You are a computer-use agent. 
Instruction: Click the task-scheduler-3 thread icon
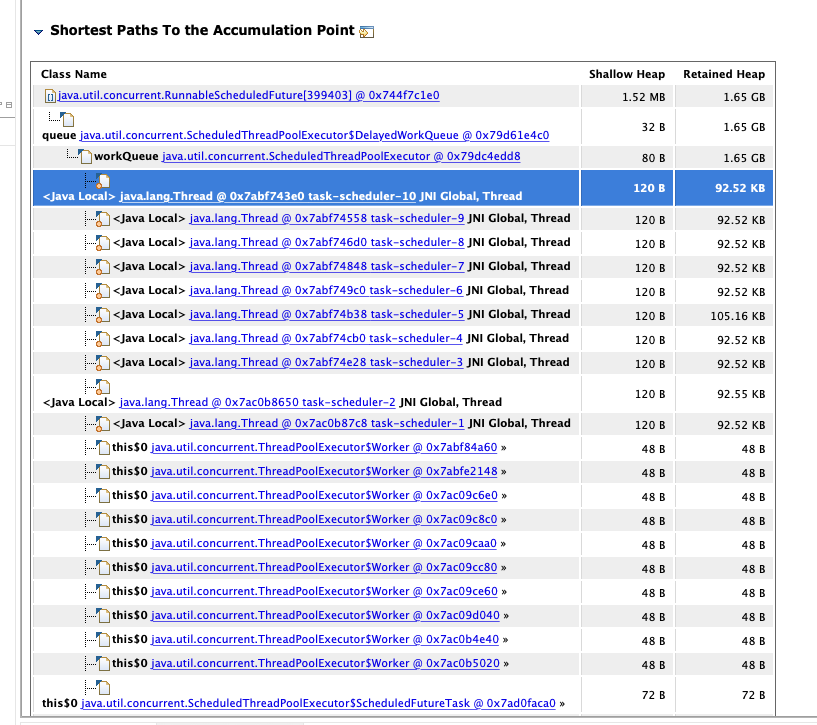point(102,363)
